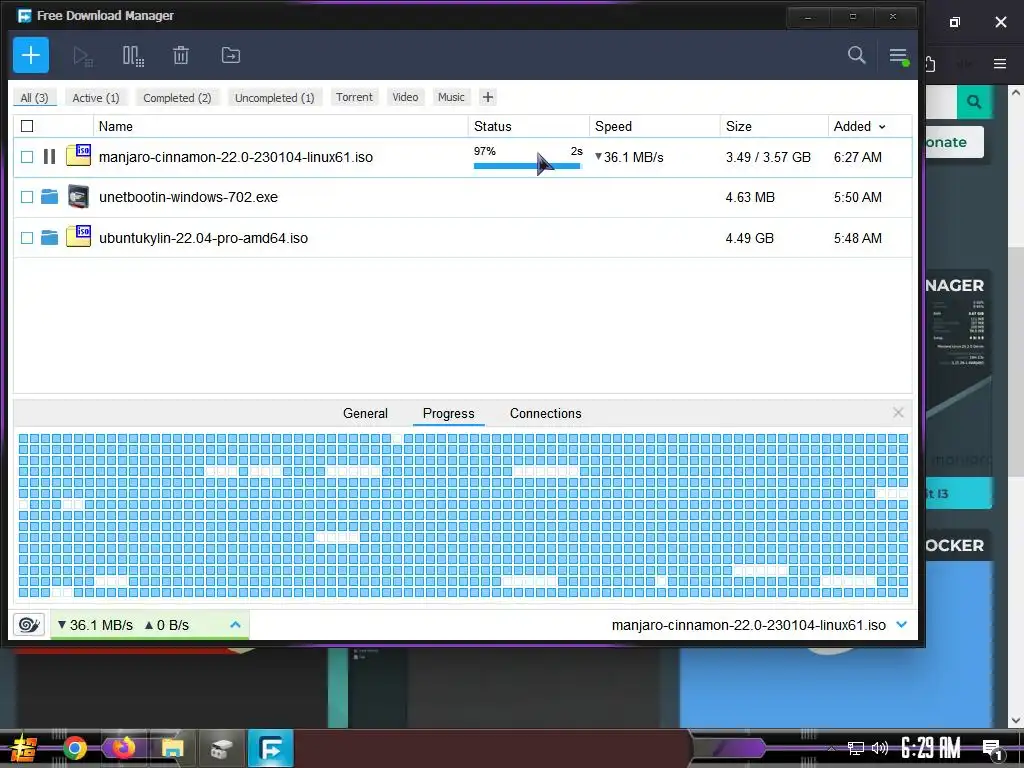
Task: Click the blue progress blocks map
Action: tap(463, 515)
